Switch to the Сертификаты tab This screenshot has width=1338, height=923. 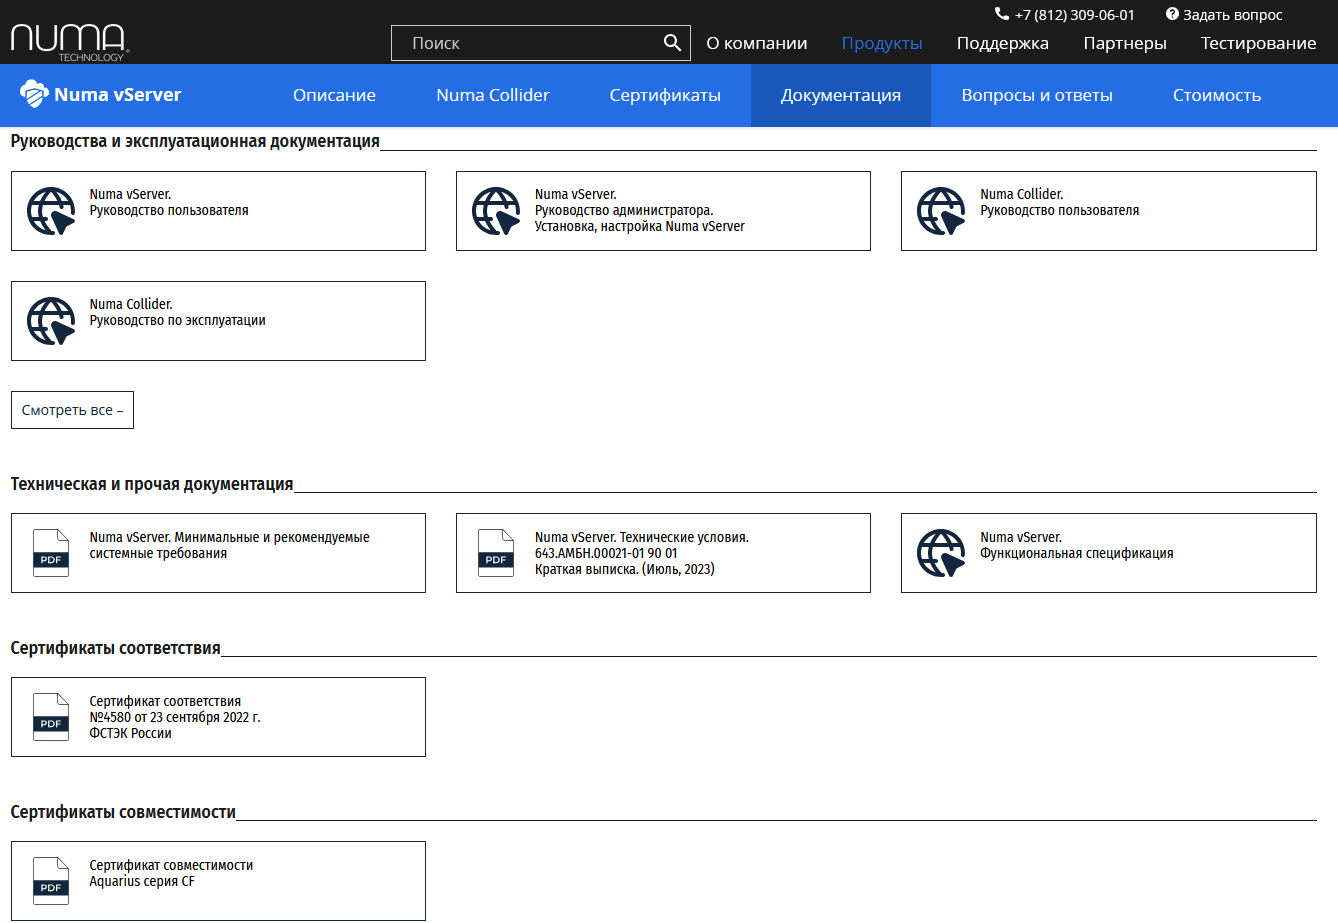point(665,95)
